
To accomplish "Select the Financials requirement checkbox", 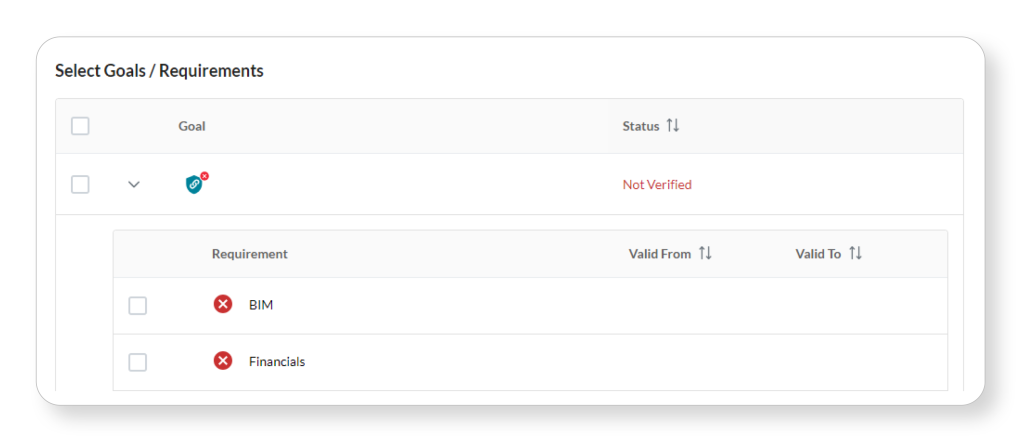I will click(138, 362).
